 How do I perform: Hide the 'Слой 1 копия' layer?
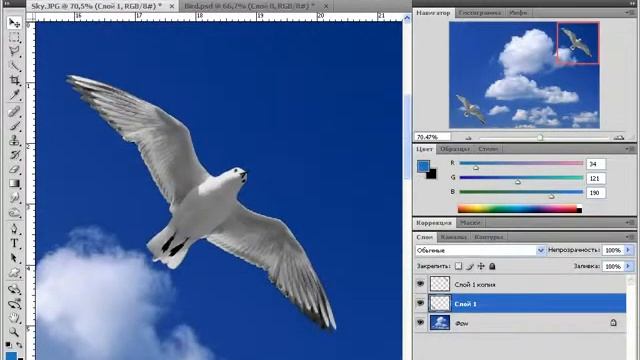(x=420, y=284)
